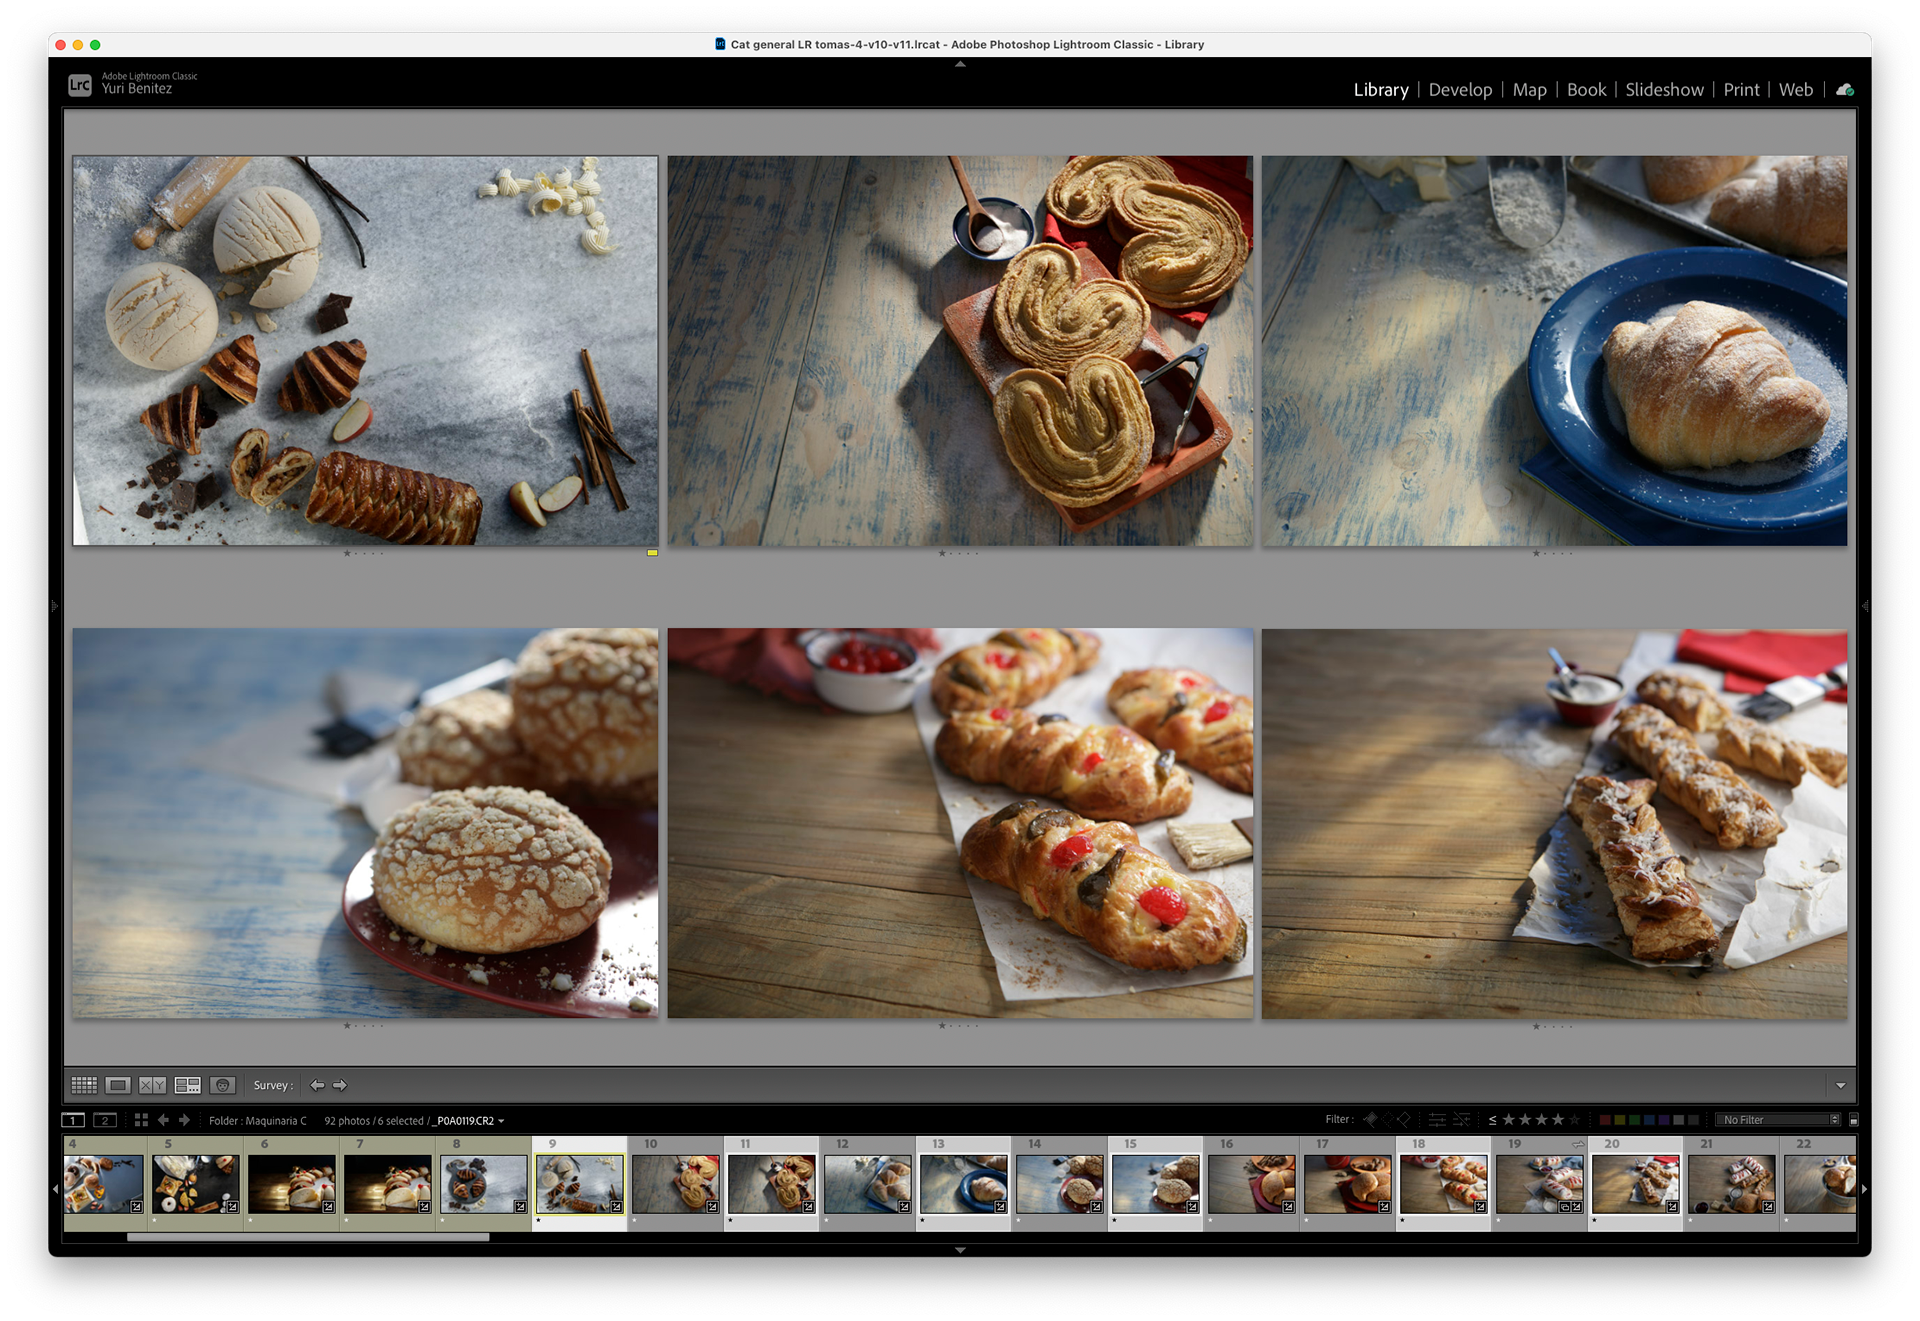This screenshot has height=1321, width=1920.
Task: Switch to Grid view
Action: click(x=84, y=1085)
